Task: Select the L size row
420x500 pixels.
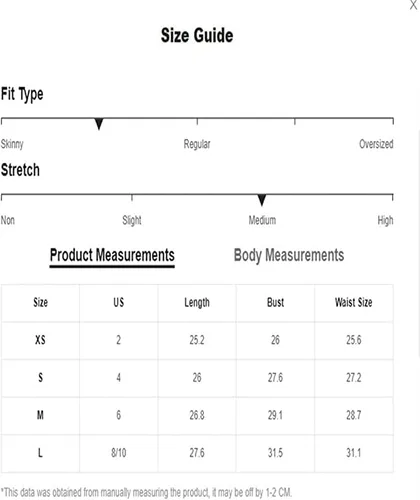Action: [x=197, y=453]
